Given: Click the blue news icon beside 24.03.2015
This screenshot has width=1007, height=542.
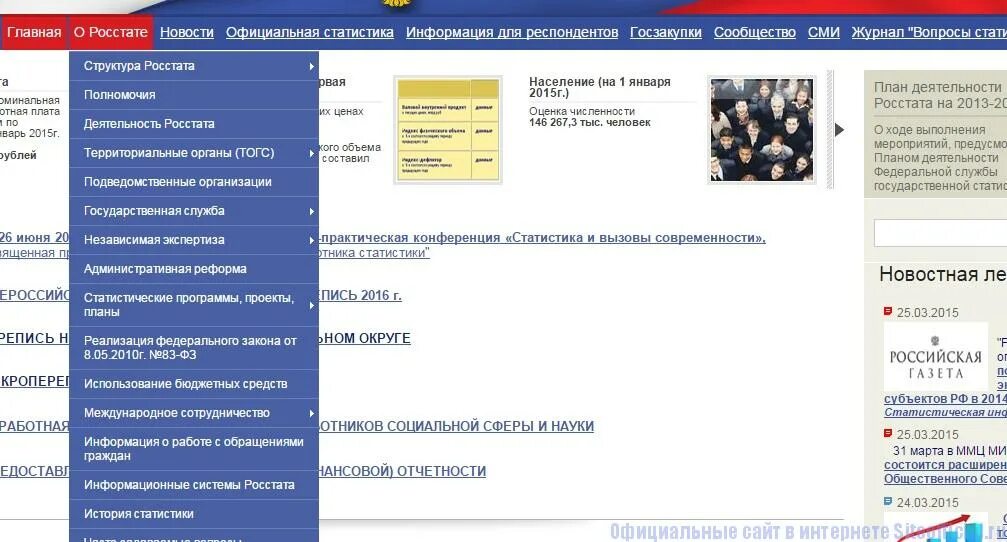Looking at the screenshot, I should click(888, 502).
